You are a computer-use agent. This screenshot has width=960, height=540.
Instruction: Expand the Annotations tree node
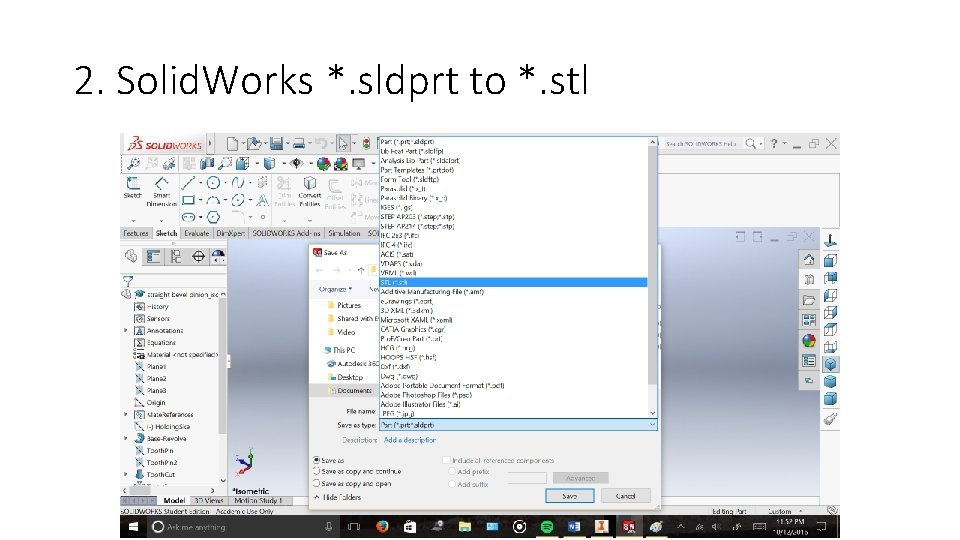click(126, 331)
